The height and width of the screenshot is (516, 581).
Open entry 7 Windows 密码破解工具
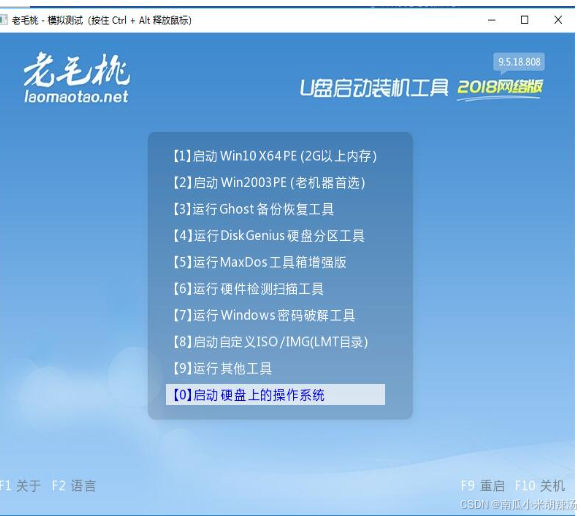click(263, 316)
